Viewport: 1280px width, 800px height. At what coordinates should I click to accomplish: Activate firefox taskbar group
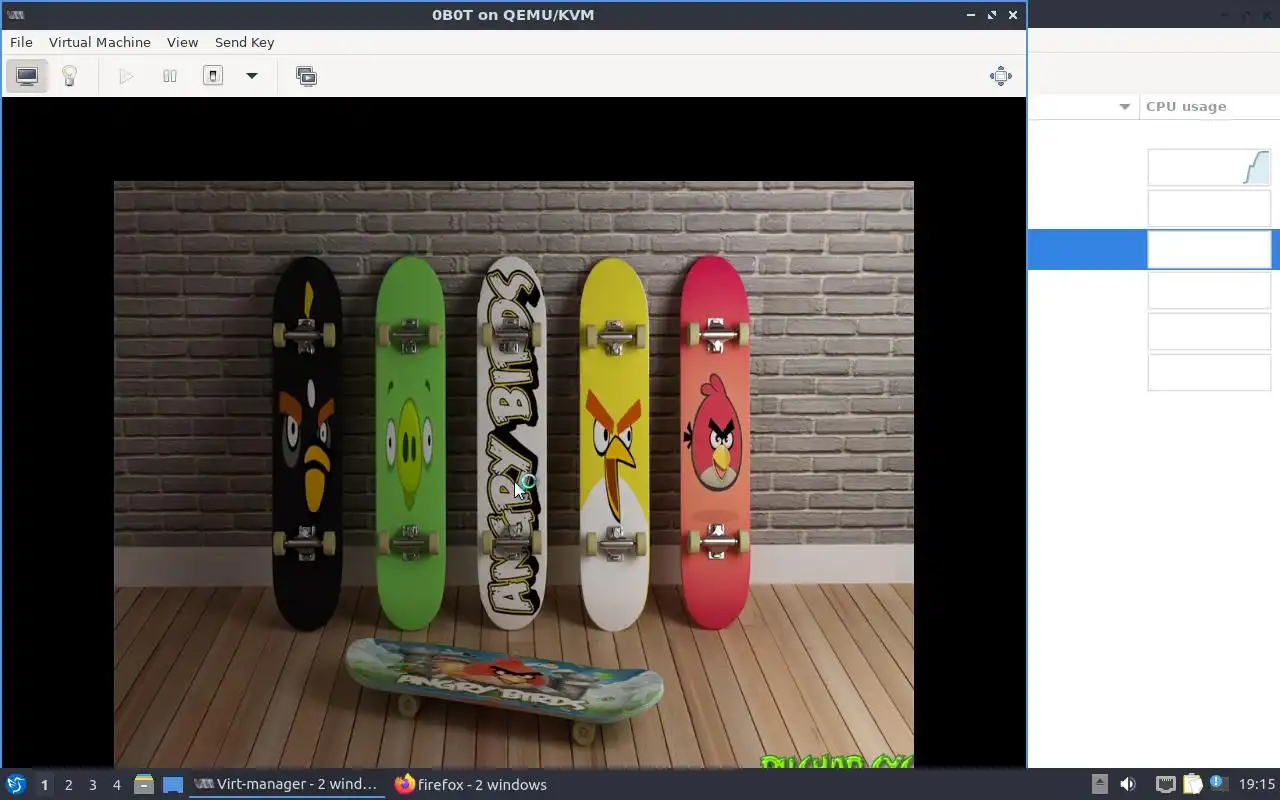click(x=471, y=785)
